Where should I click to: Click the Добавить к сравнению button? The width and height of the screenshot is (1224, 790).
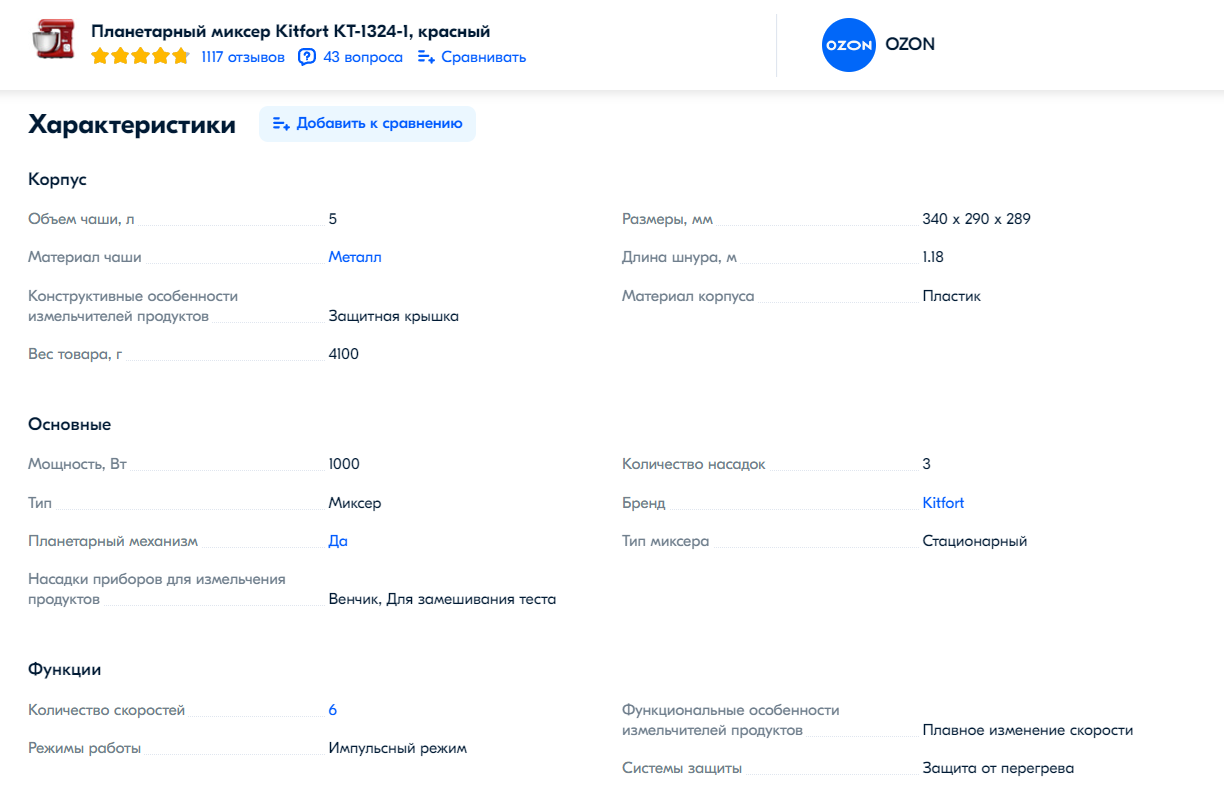367,124
